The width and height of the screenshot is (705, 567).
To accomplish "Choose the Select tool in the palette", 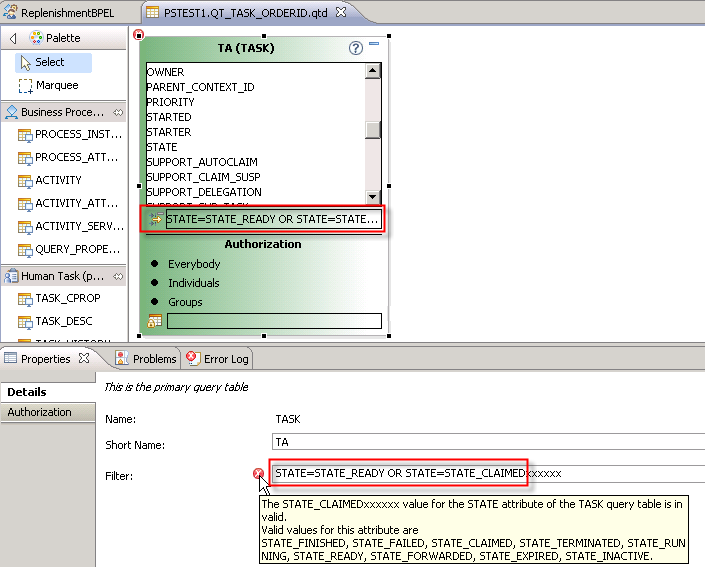I will click(54, 63).
